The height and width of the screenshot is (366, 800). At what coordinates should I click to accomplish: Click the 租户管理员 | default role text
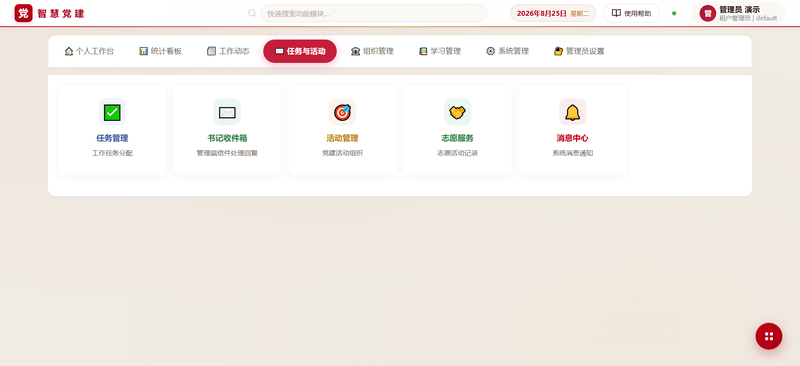(748, 18)
